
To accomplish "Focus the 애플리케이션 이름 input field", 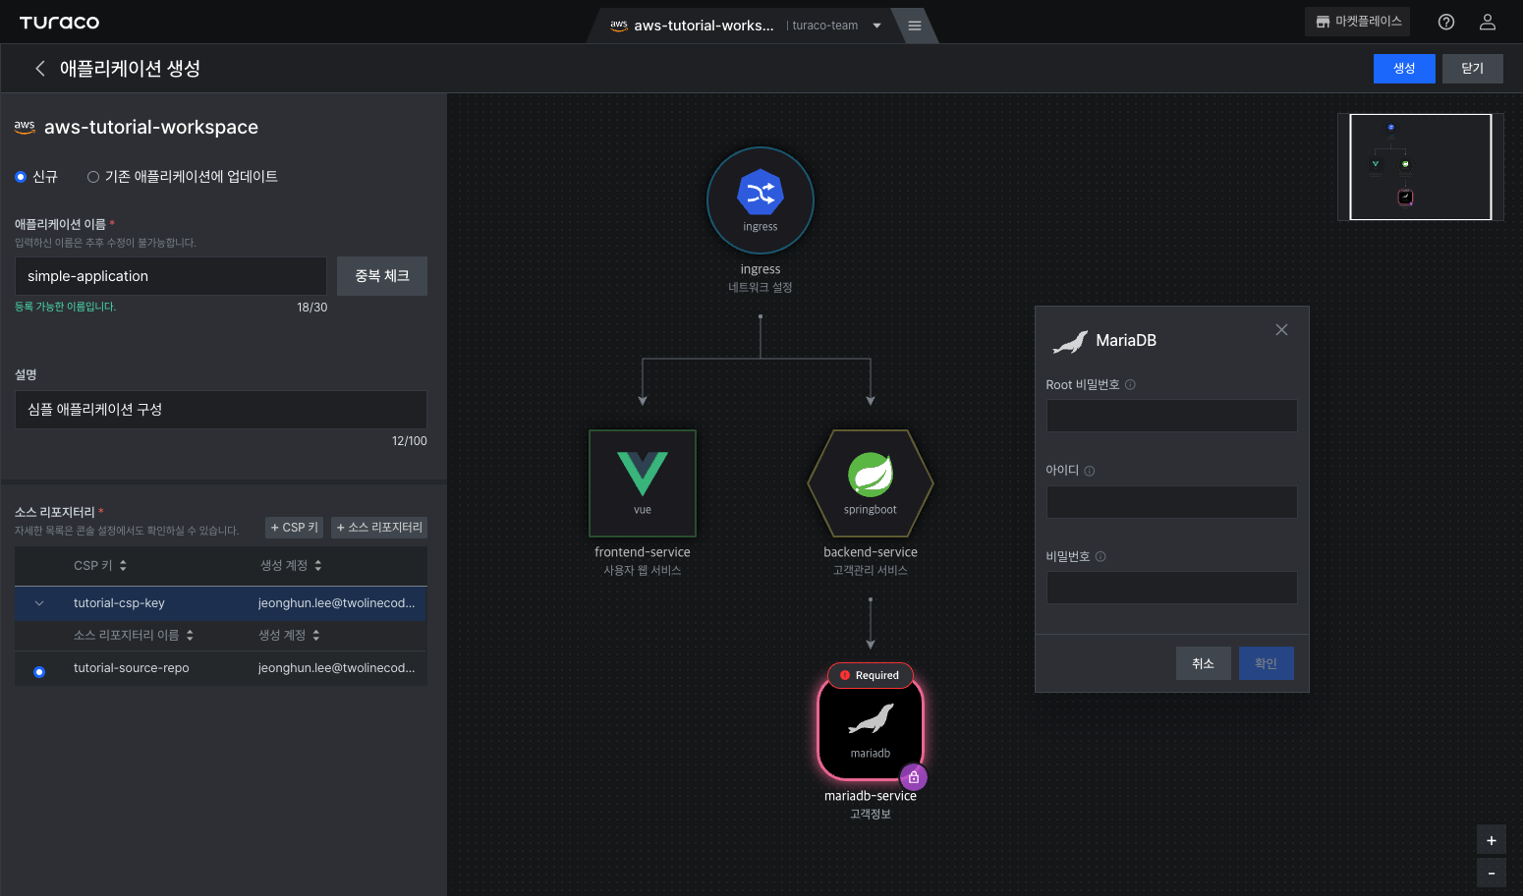I will [x=171, y=276].
